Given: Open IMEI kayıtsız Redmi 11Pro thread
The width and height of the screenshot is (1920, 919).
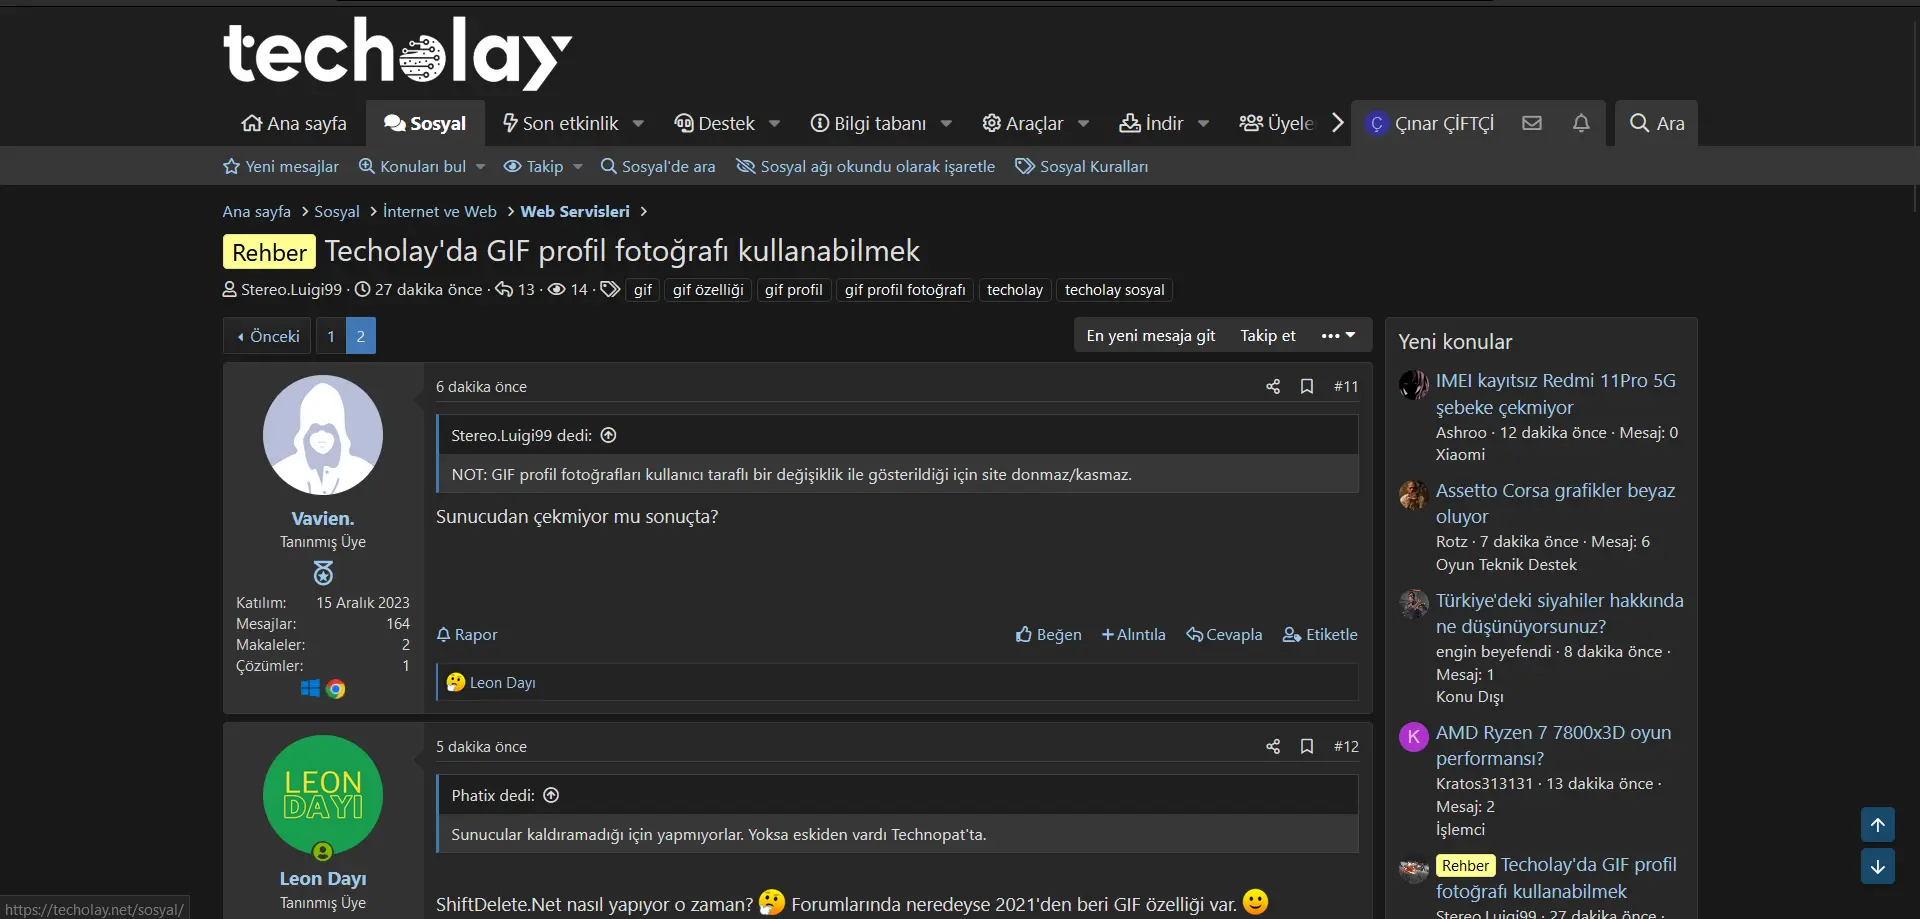Looking at the screenshot, I should [x=1556, y=394].
